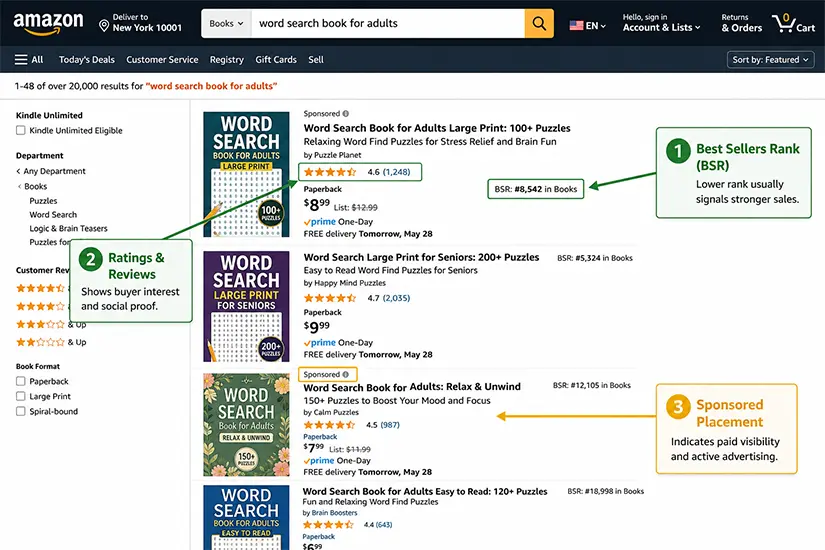The width and height of the screenshot is (825, 550).
Task: View the 643 reviews link
Action: click(x=384, y=525)
